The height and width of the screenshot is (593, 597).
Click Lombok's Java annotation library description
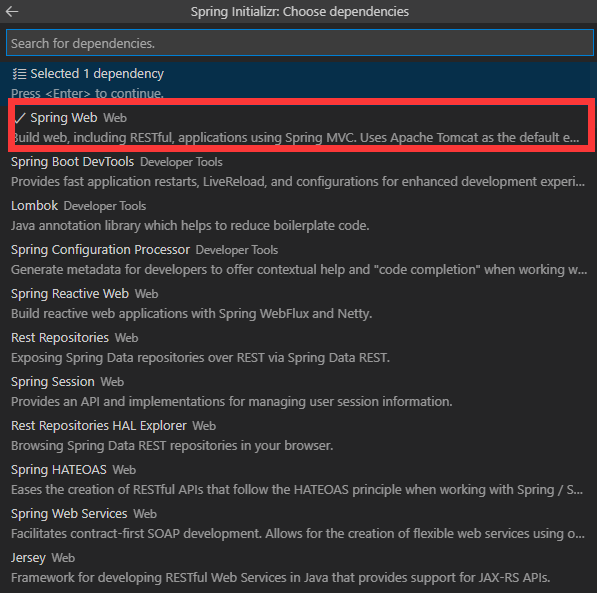coord(190,225)
